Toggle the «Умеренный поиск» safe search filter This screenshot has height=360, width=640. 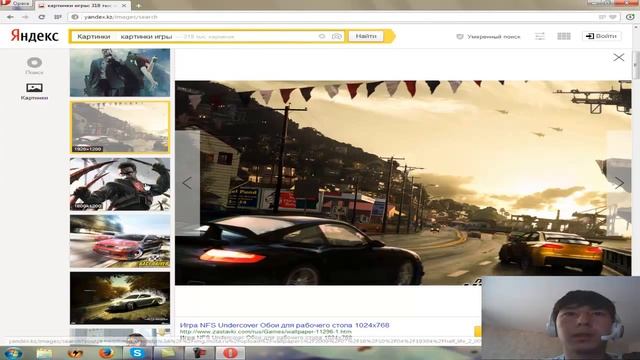pyautogui.click(x=488, y=36)
